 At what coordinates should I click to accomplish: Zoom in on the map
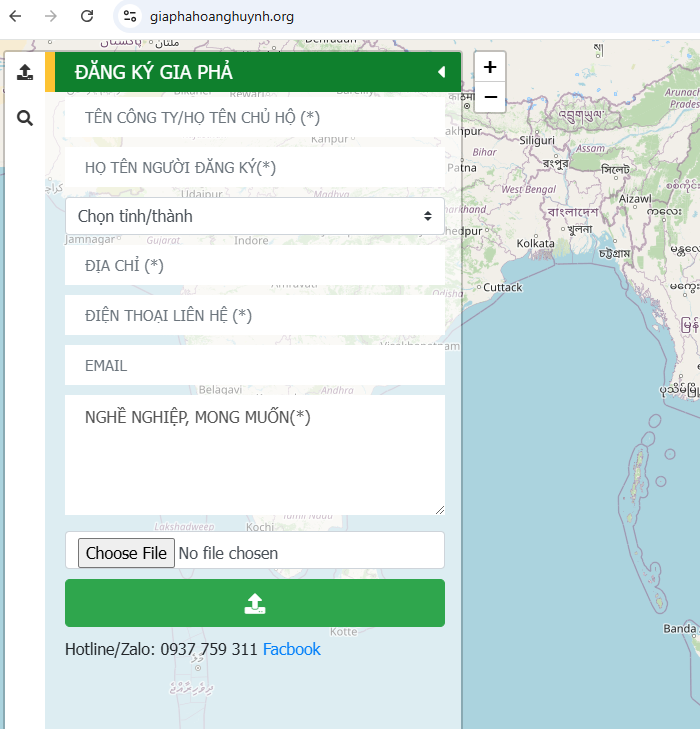coord(490,67)
